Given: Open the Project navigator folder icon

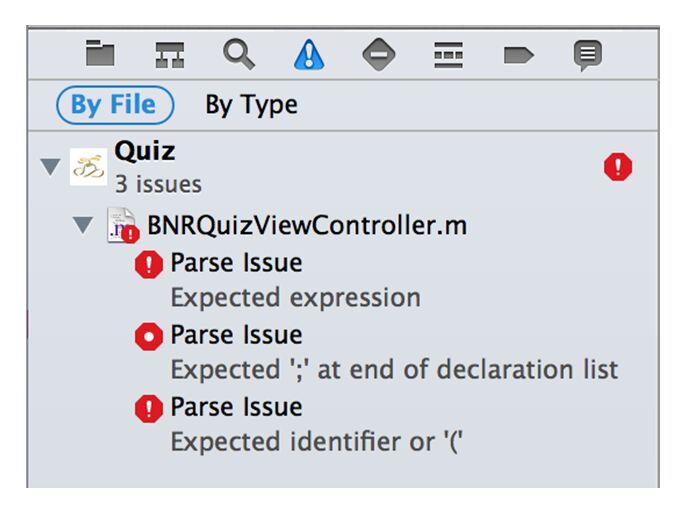Looking at the screenshot, I should [100, 53].
